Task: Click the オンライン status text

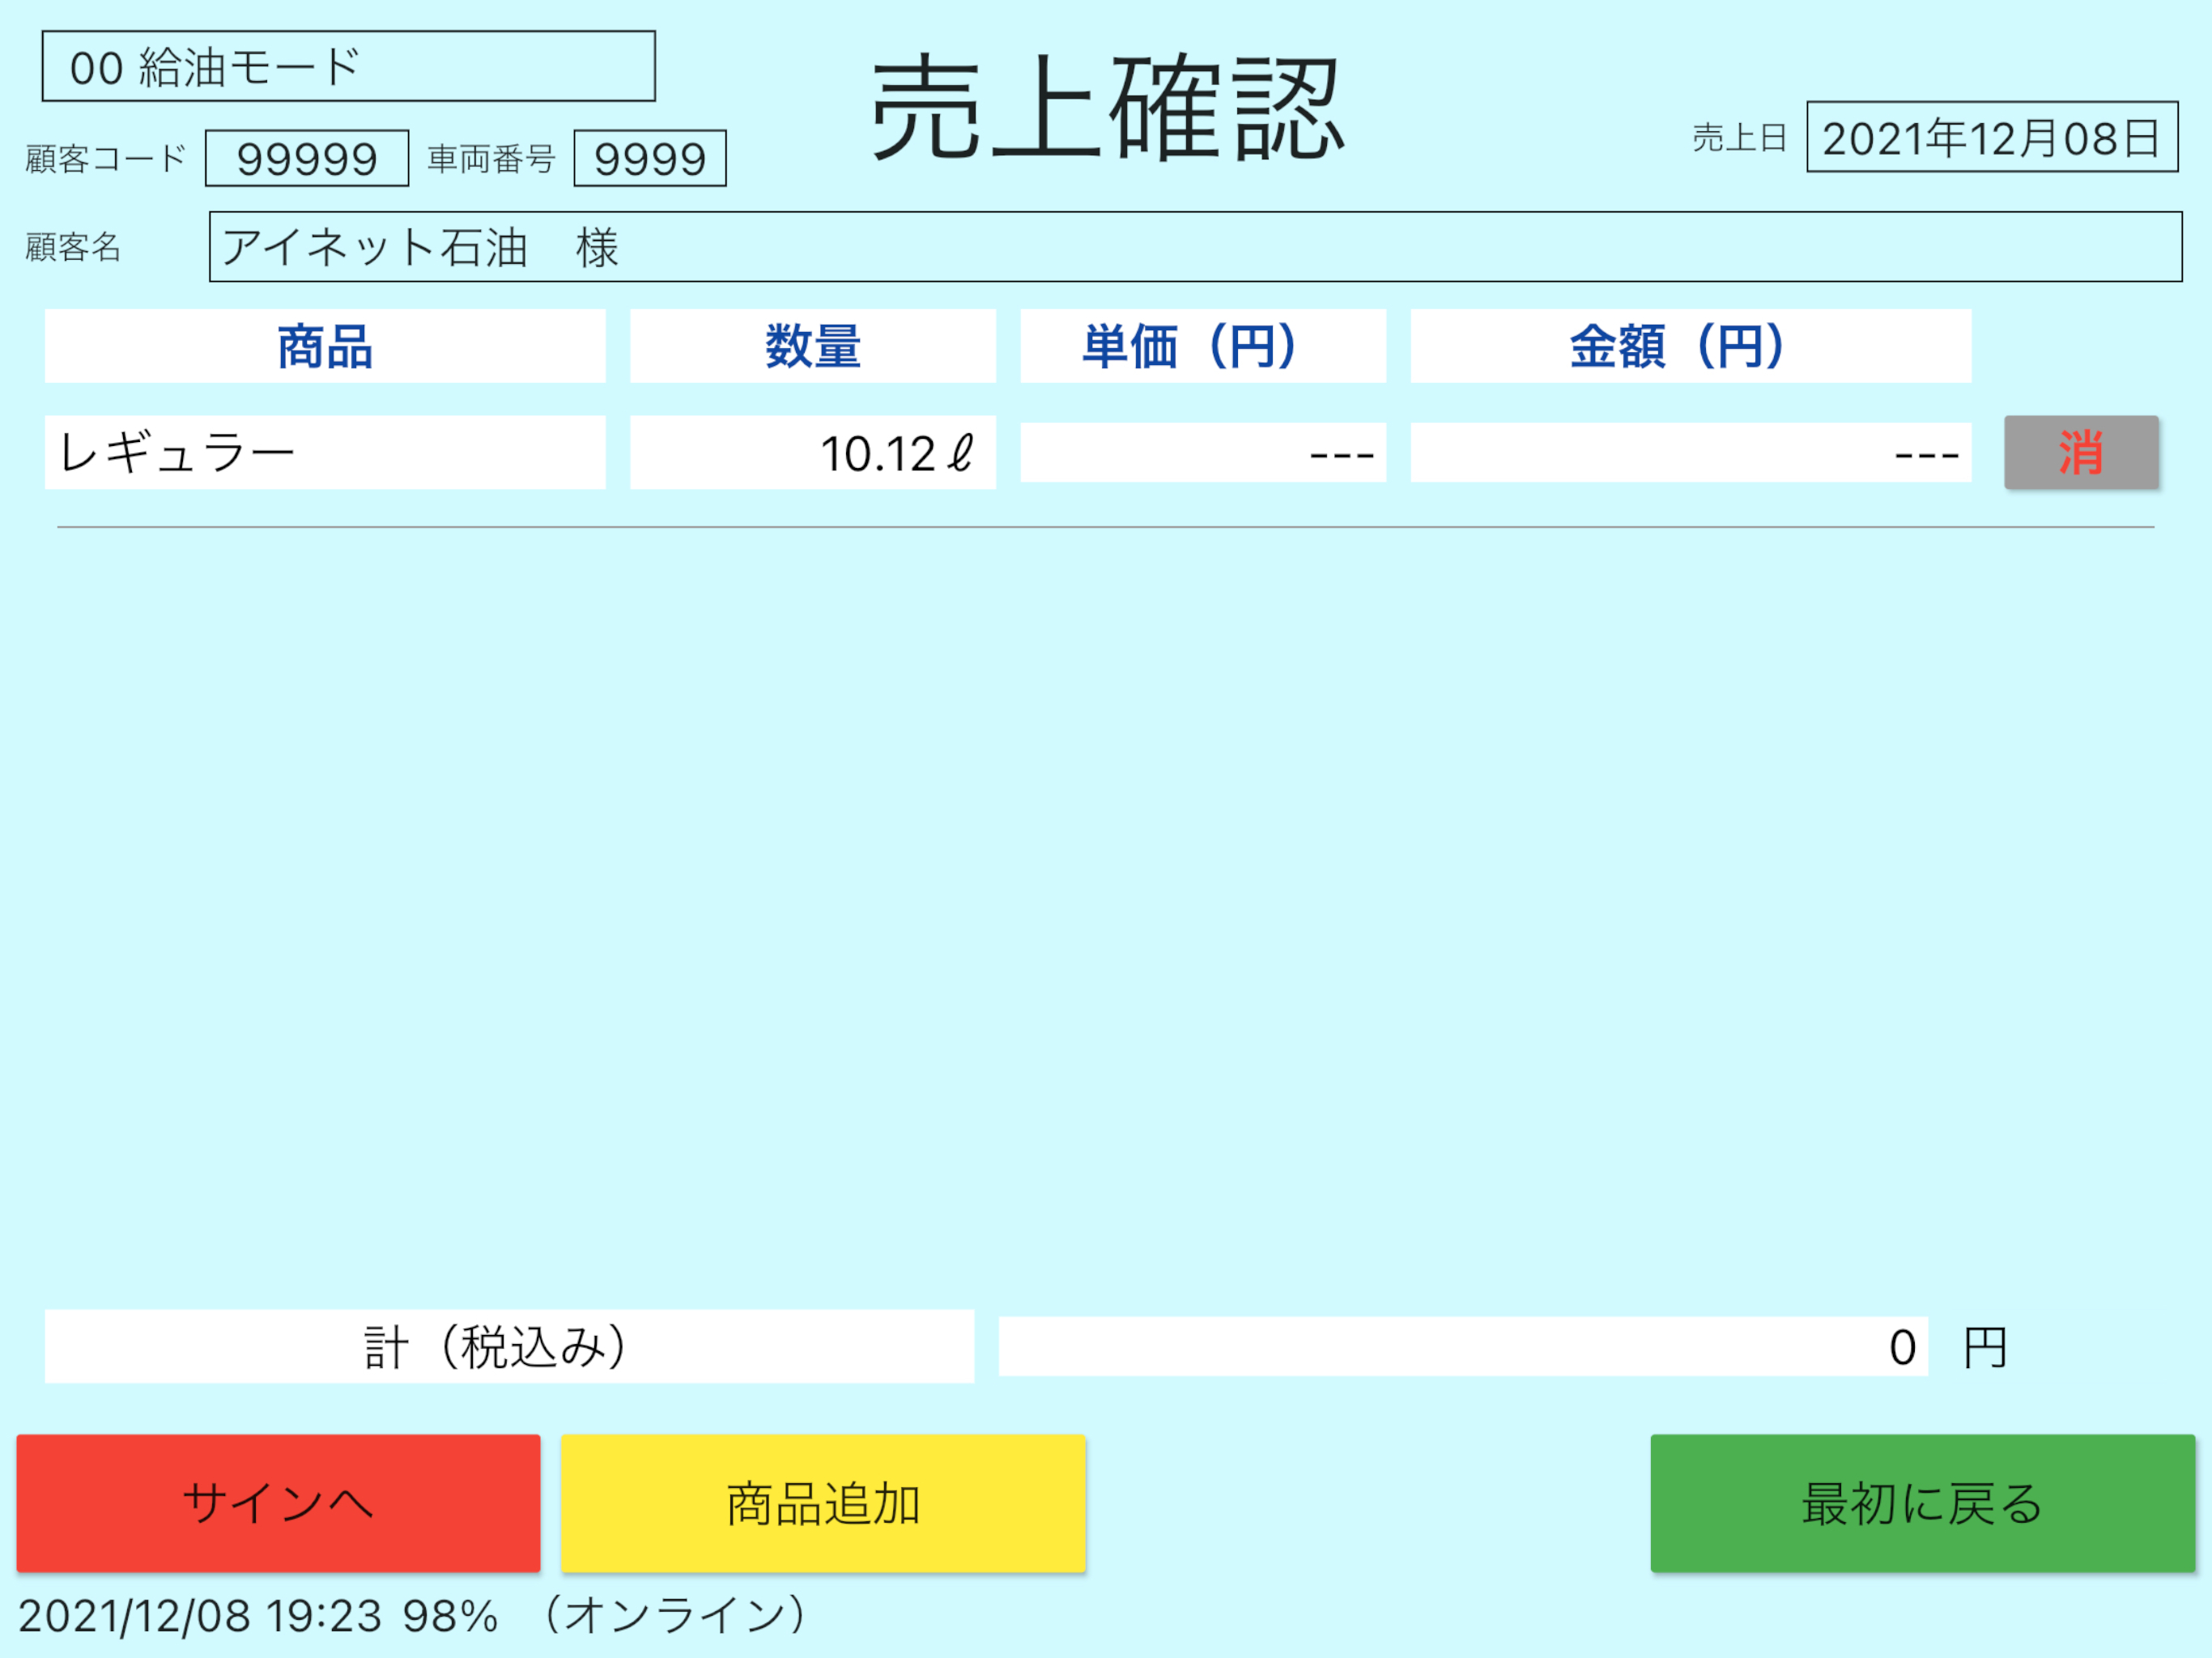Action: pyautogui.click(x=676, y=1615)
